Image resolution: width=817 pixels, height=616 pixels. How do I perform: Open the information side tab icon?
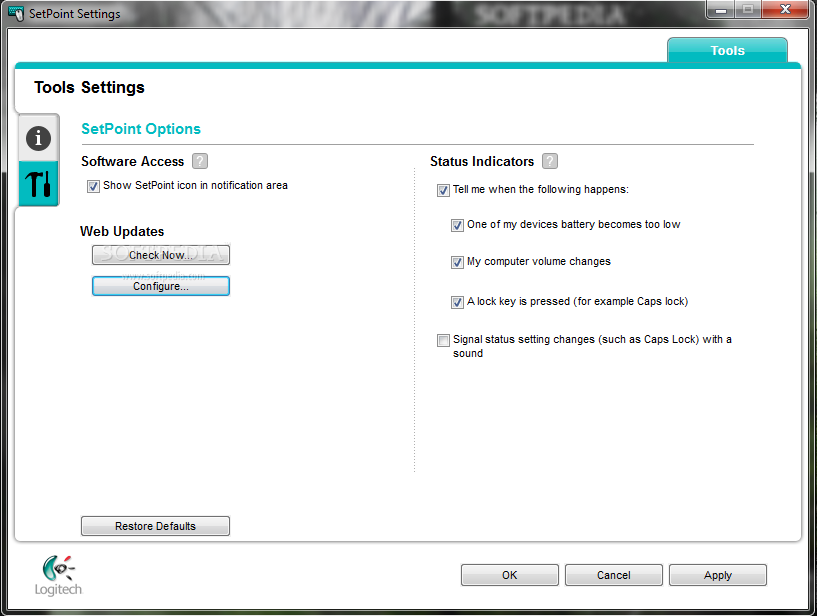tap(39, 139)
